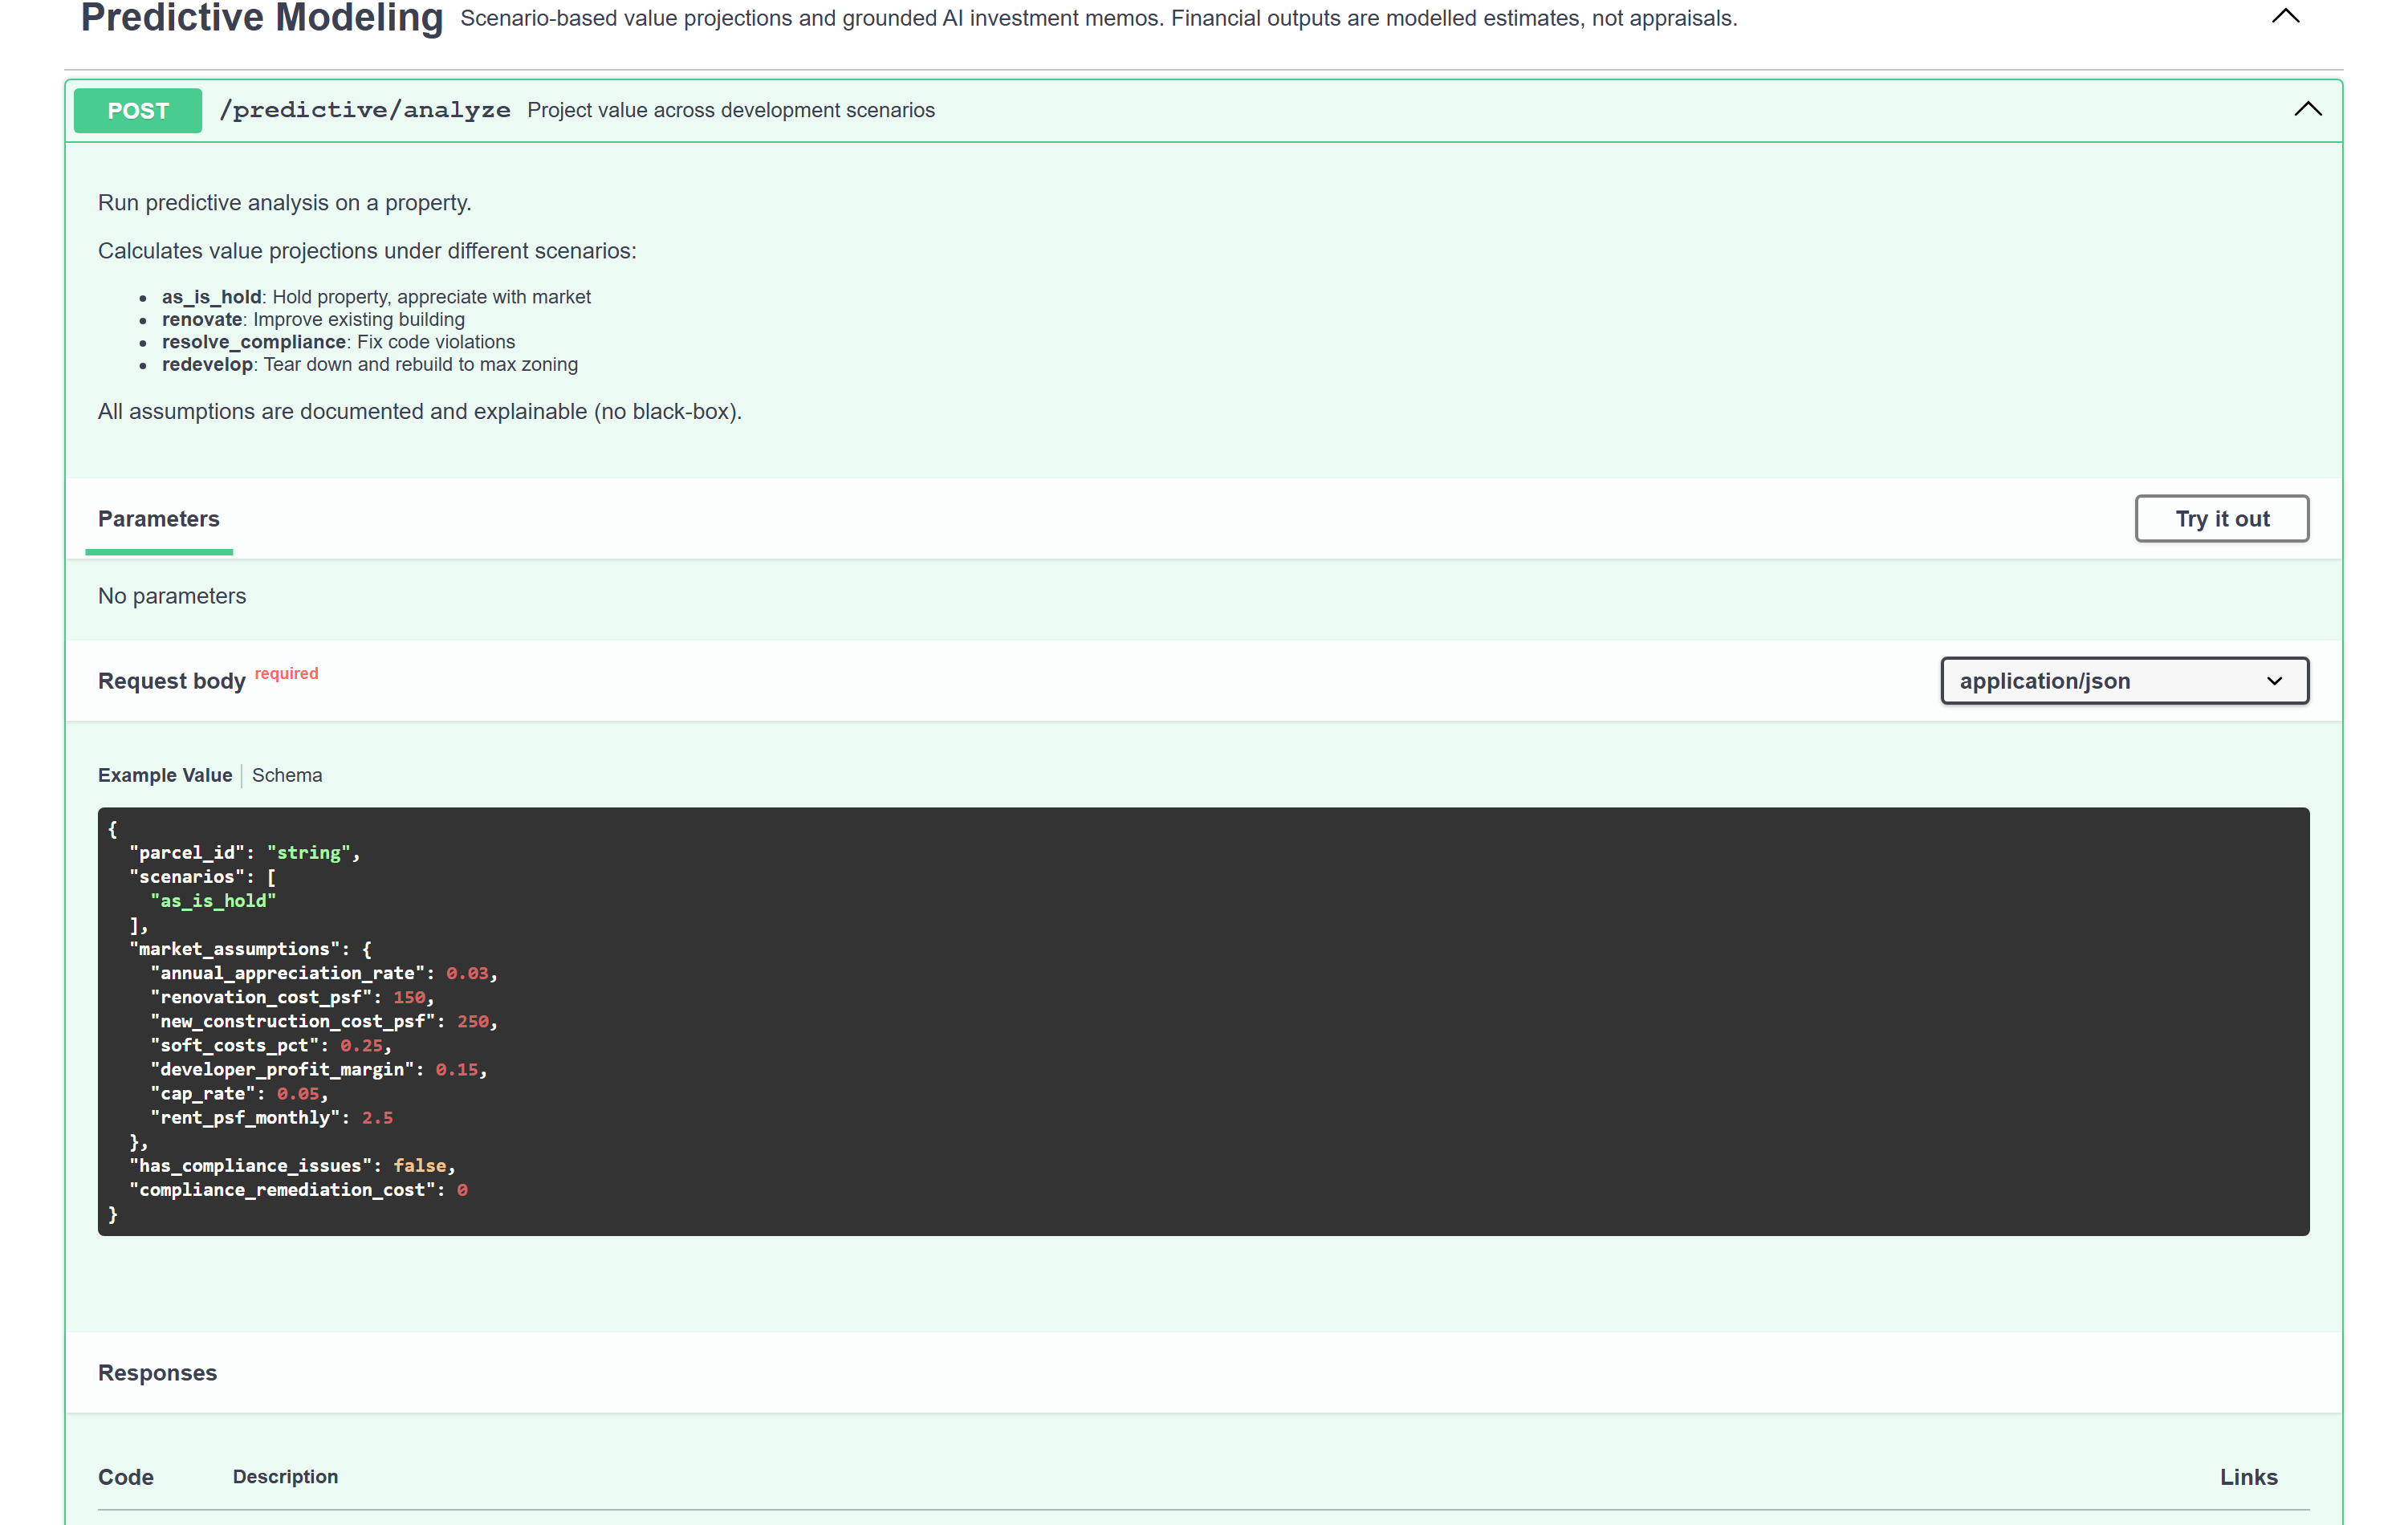Click the "No parameters" text

pos(172,596)
